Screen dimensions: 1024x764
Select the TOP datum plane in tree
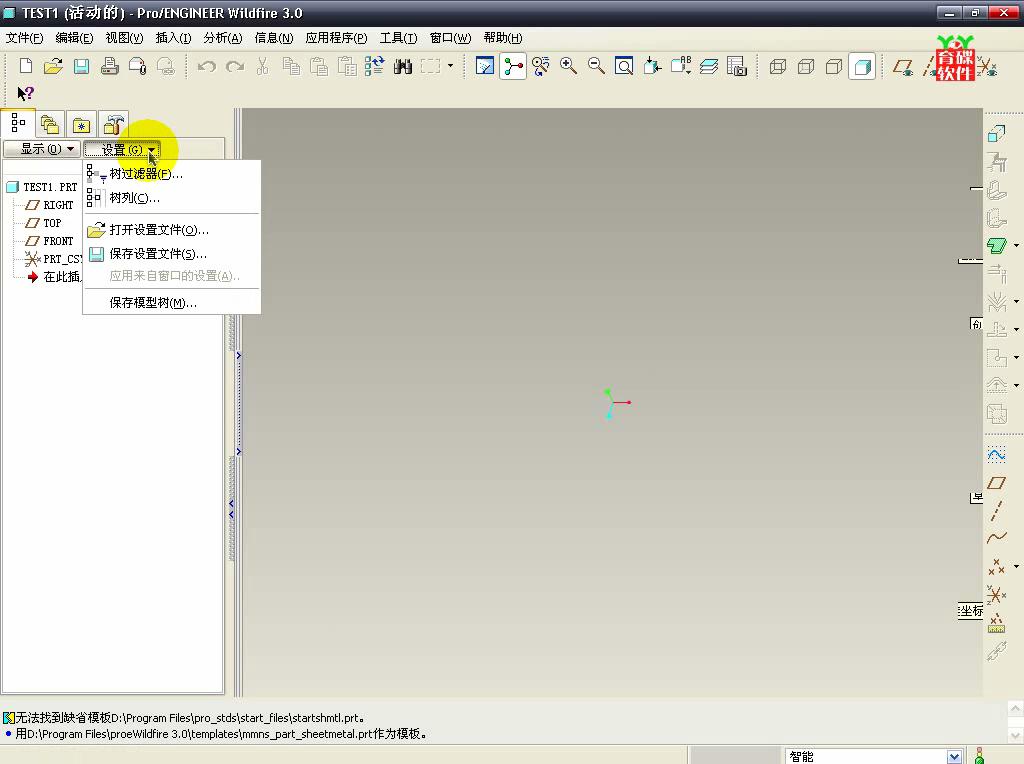pyautogui.click(x=43, y=223)
